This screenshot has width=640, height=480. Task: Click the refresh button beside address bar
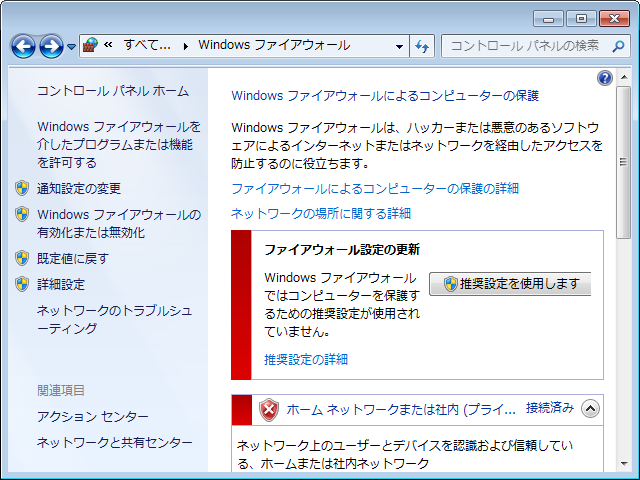422,46
